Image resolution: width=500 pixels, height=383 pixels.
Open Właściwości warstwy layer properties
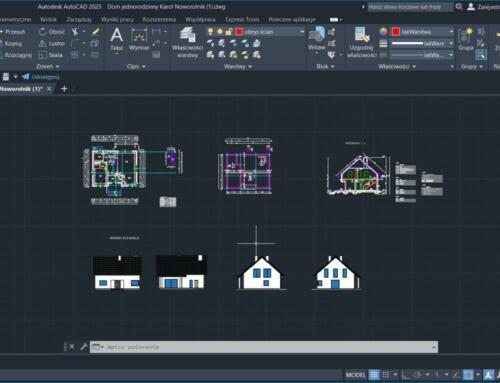pos(187,42)
